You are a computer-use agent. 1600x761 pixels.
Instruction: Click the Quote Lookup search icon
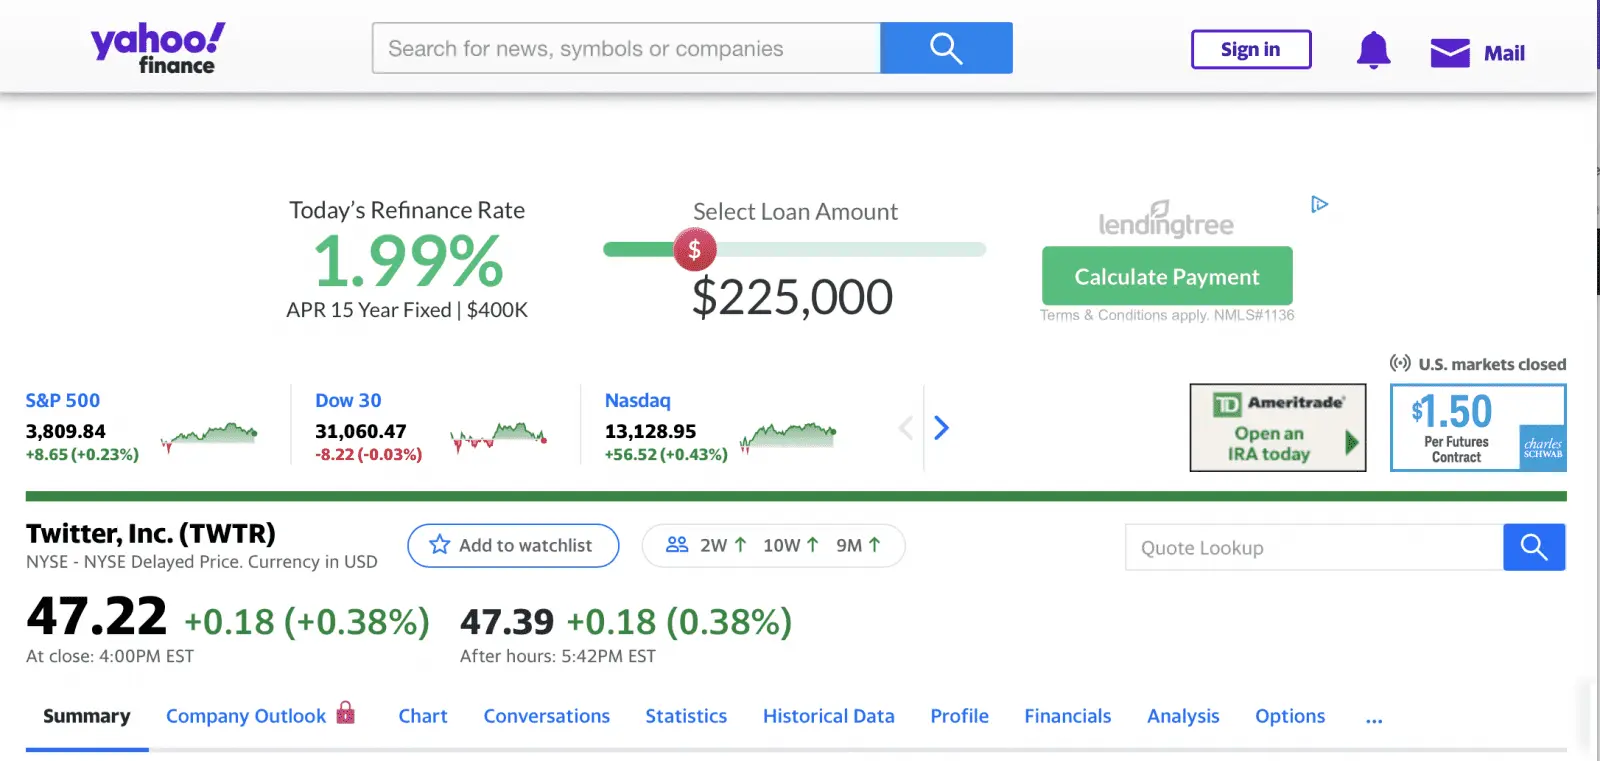coord(1534,547)
